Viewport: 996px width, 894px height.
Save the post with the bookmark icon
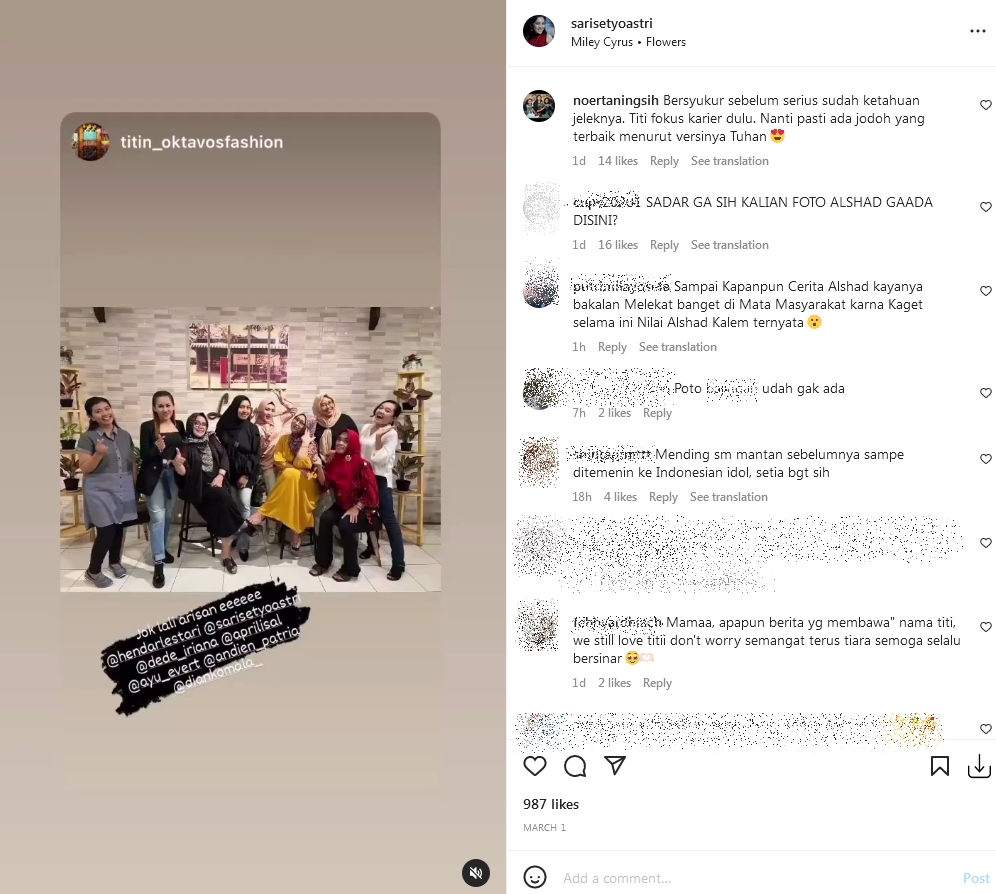pyautogui.click(x=939, y=766)
